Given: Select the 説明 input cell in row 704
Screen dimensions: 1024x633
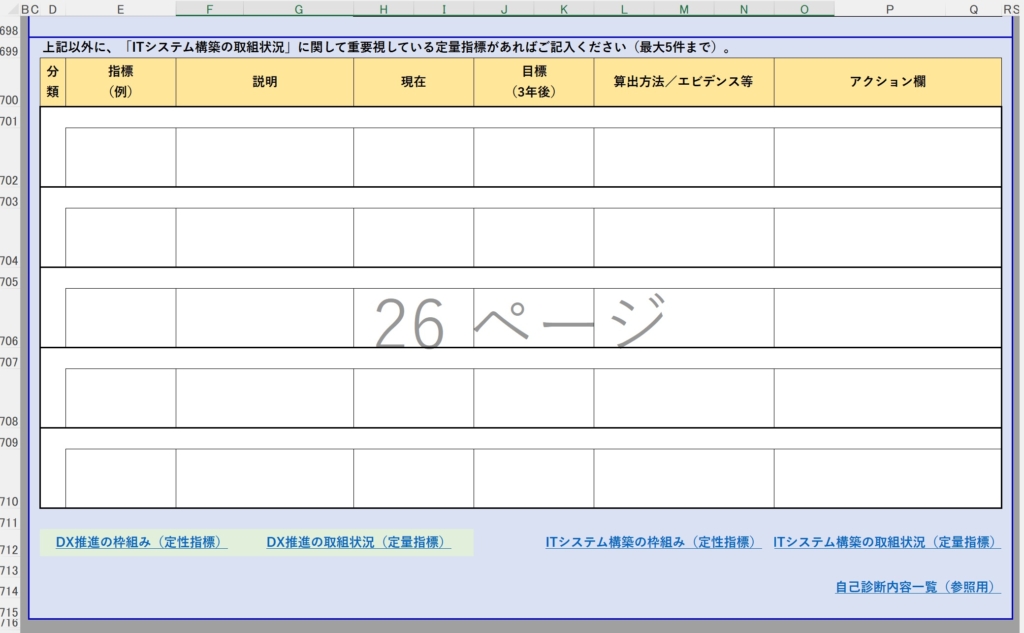Looking at the screenshot, I should pos(264,238).
